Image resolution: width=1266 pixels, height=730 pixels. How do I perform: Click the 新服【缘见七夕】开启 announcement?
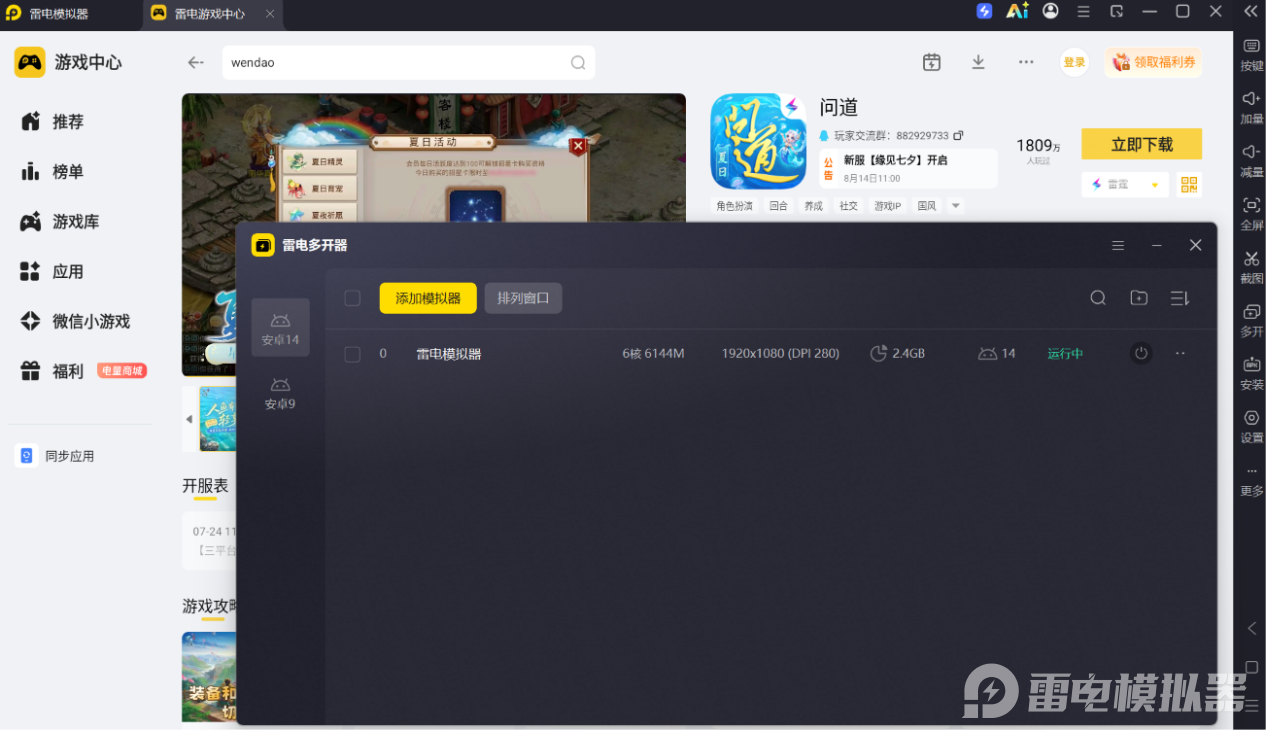point(895,160)
